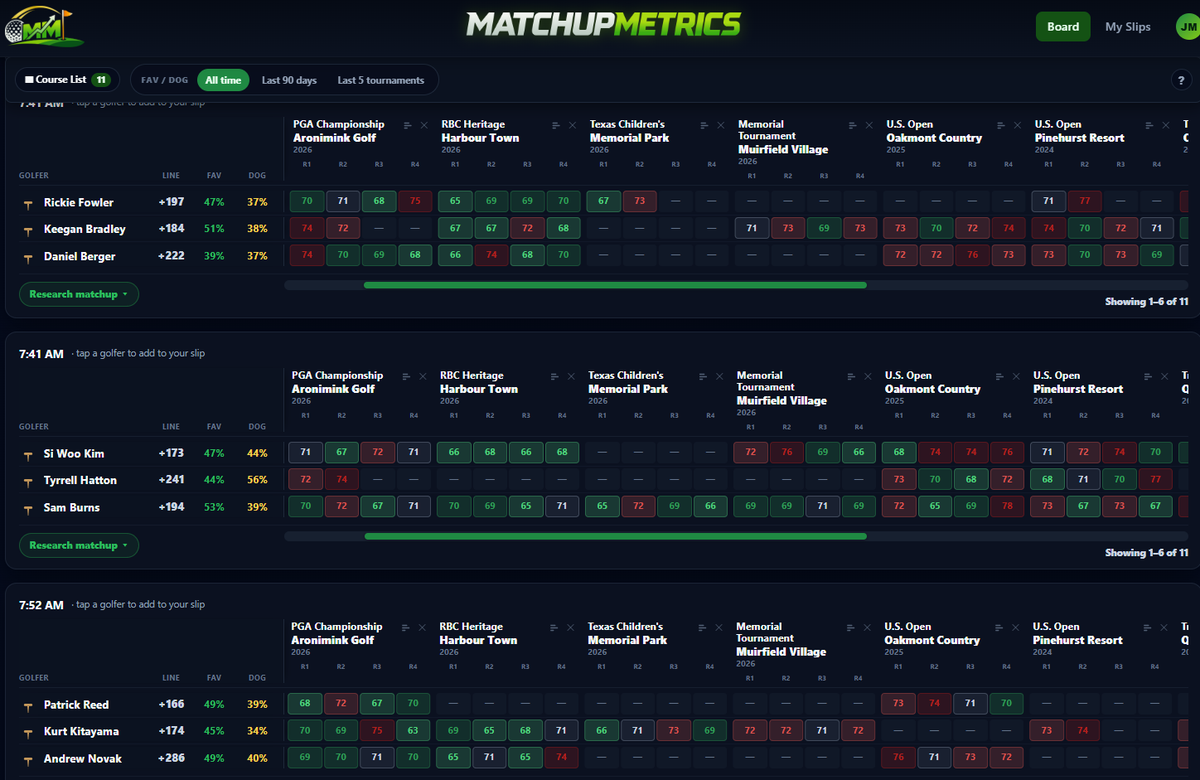
Task: Remove Harbour Town column in Patrick Reed group
Action: coord(571,627)
